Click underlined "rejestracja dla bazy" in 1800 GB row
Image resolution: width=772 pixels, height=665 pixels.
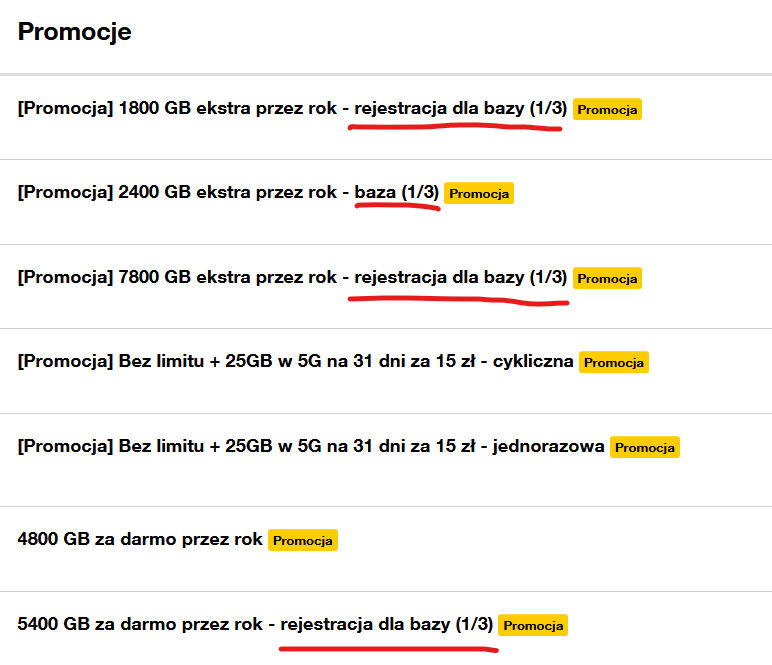coord(439,109)
